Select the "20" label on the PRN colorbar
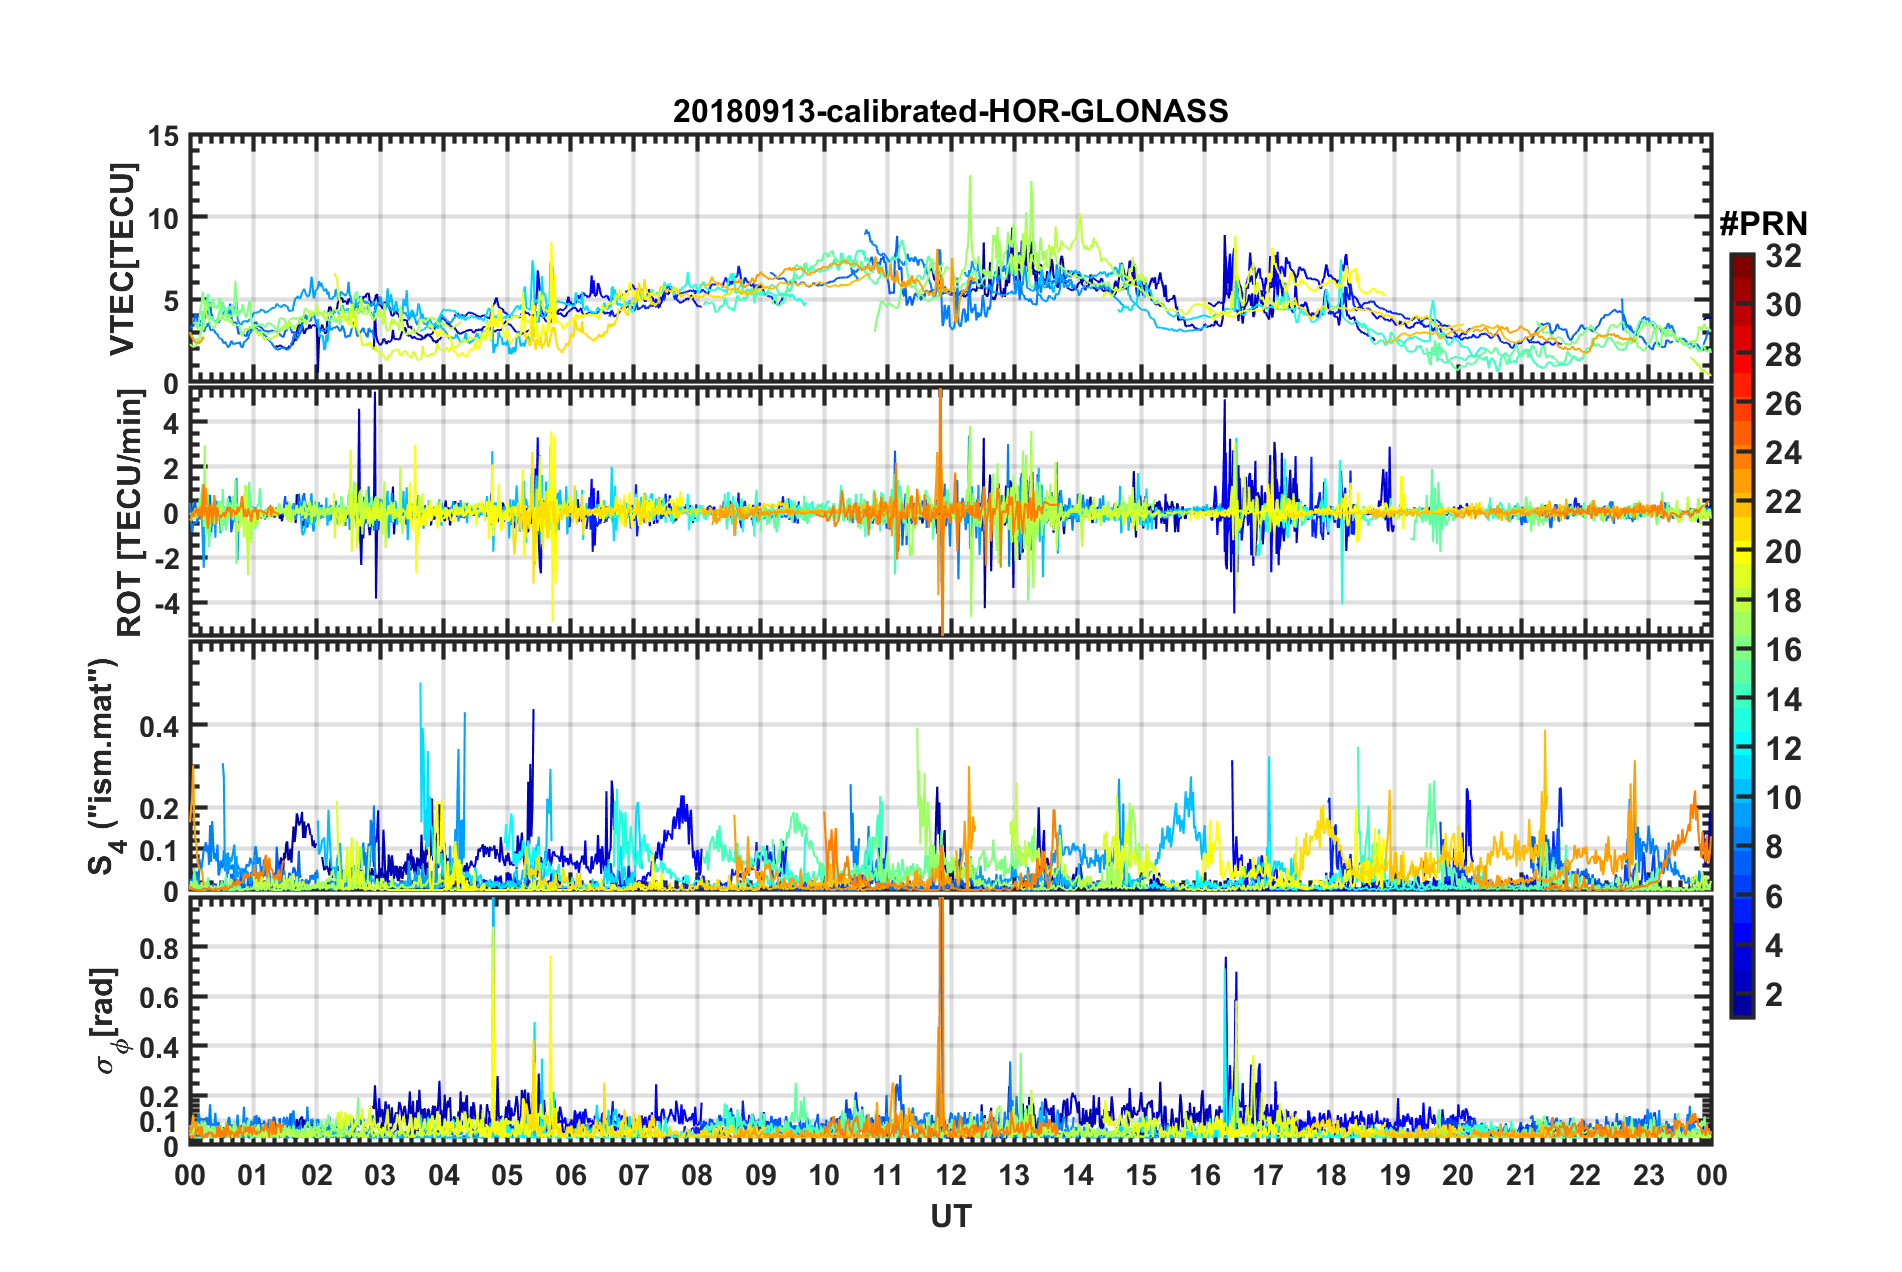 coord(1784,552)
